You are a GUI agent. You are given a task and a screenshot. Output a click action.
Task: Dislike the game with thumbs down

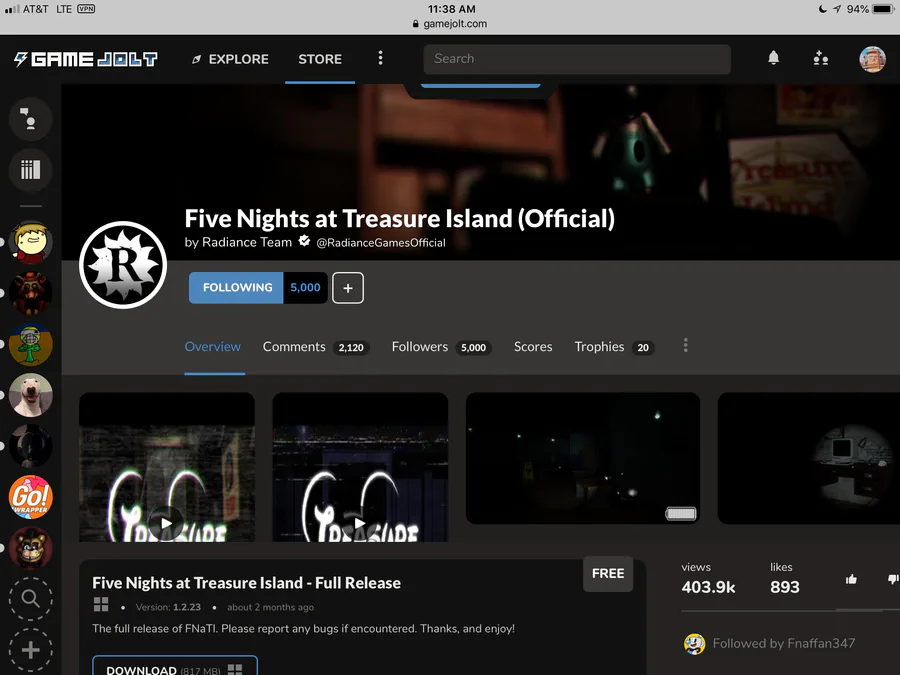click(x=893, y=579)
